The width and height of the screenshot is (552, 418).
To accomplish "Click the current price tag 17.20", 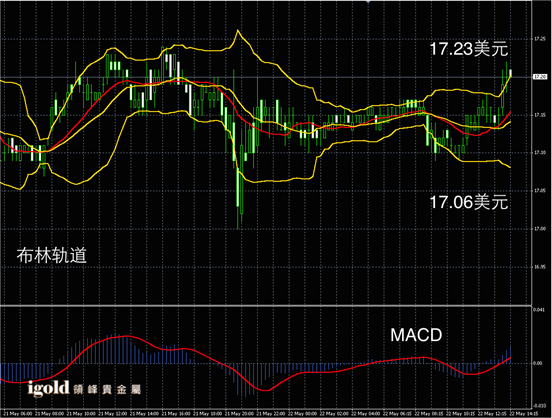I will tap(540, 77).
